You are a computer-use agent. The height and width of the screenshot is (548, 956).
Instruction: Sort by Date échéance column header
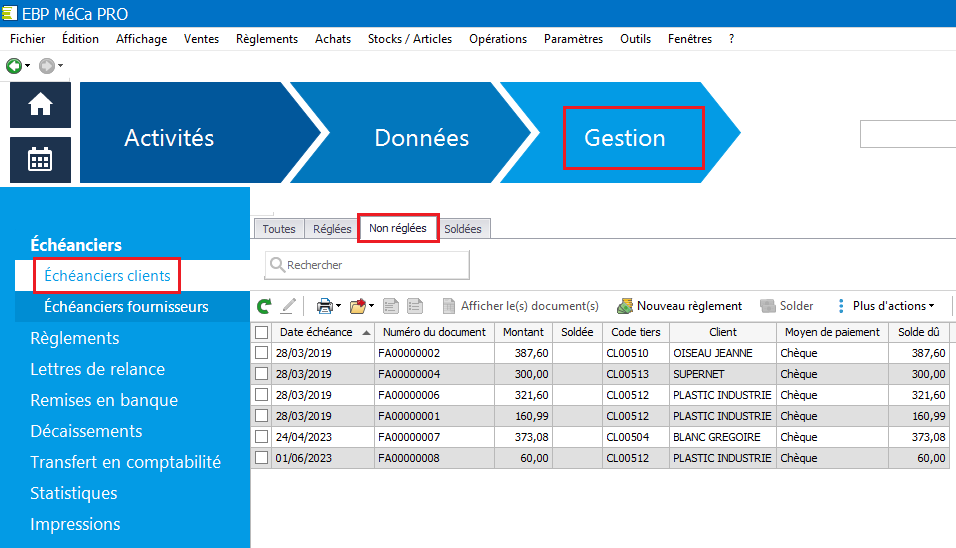[316, 332]
